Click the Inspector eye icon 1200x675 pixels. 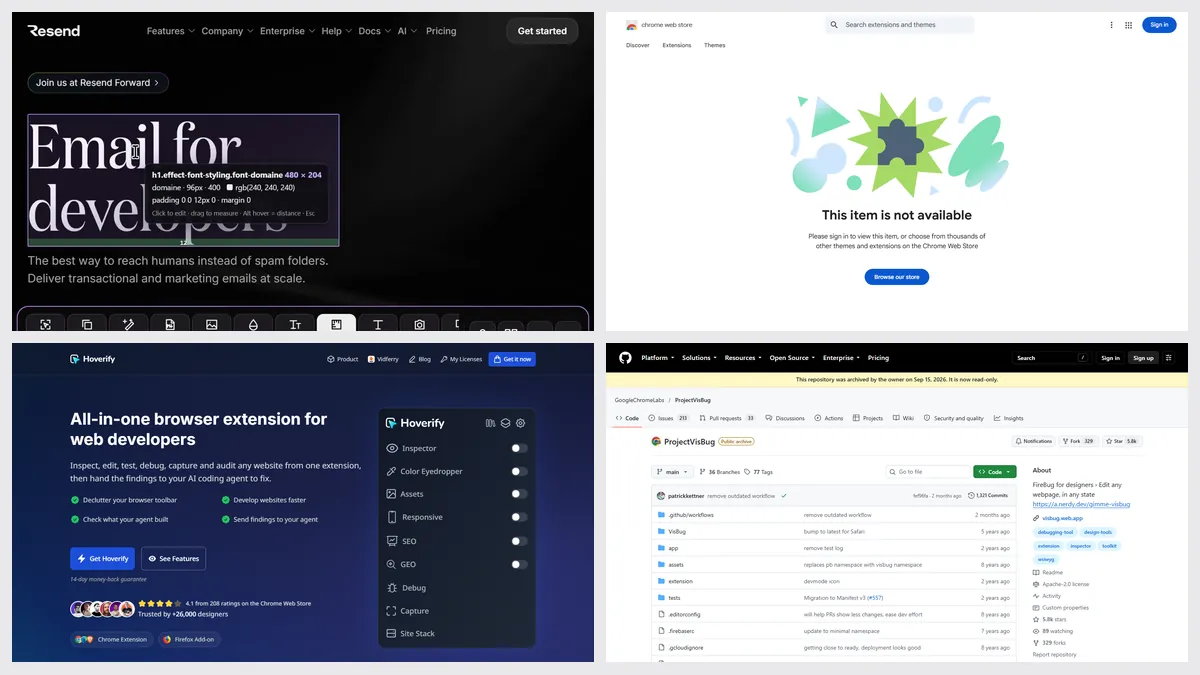pos(392,448)
